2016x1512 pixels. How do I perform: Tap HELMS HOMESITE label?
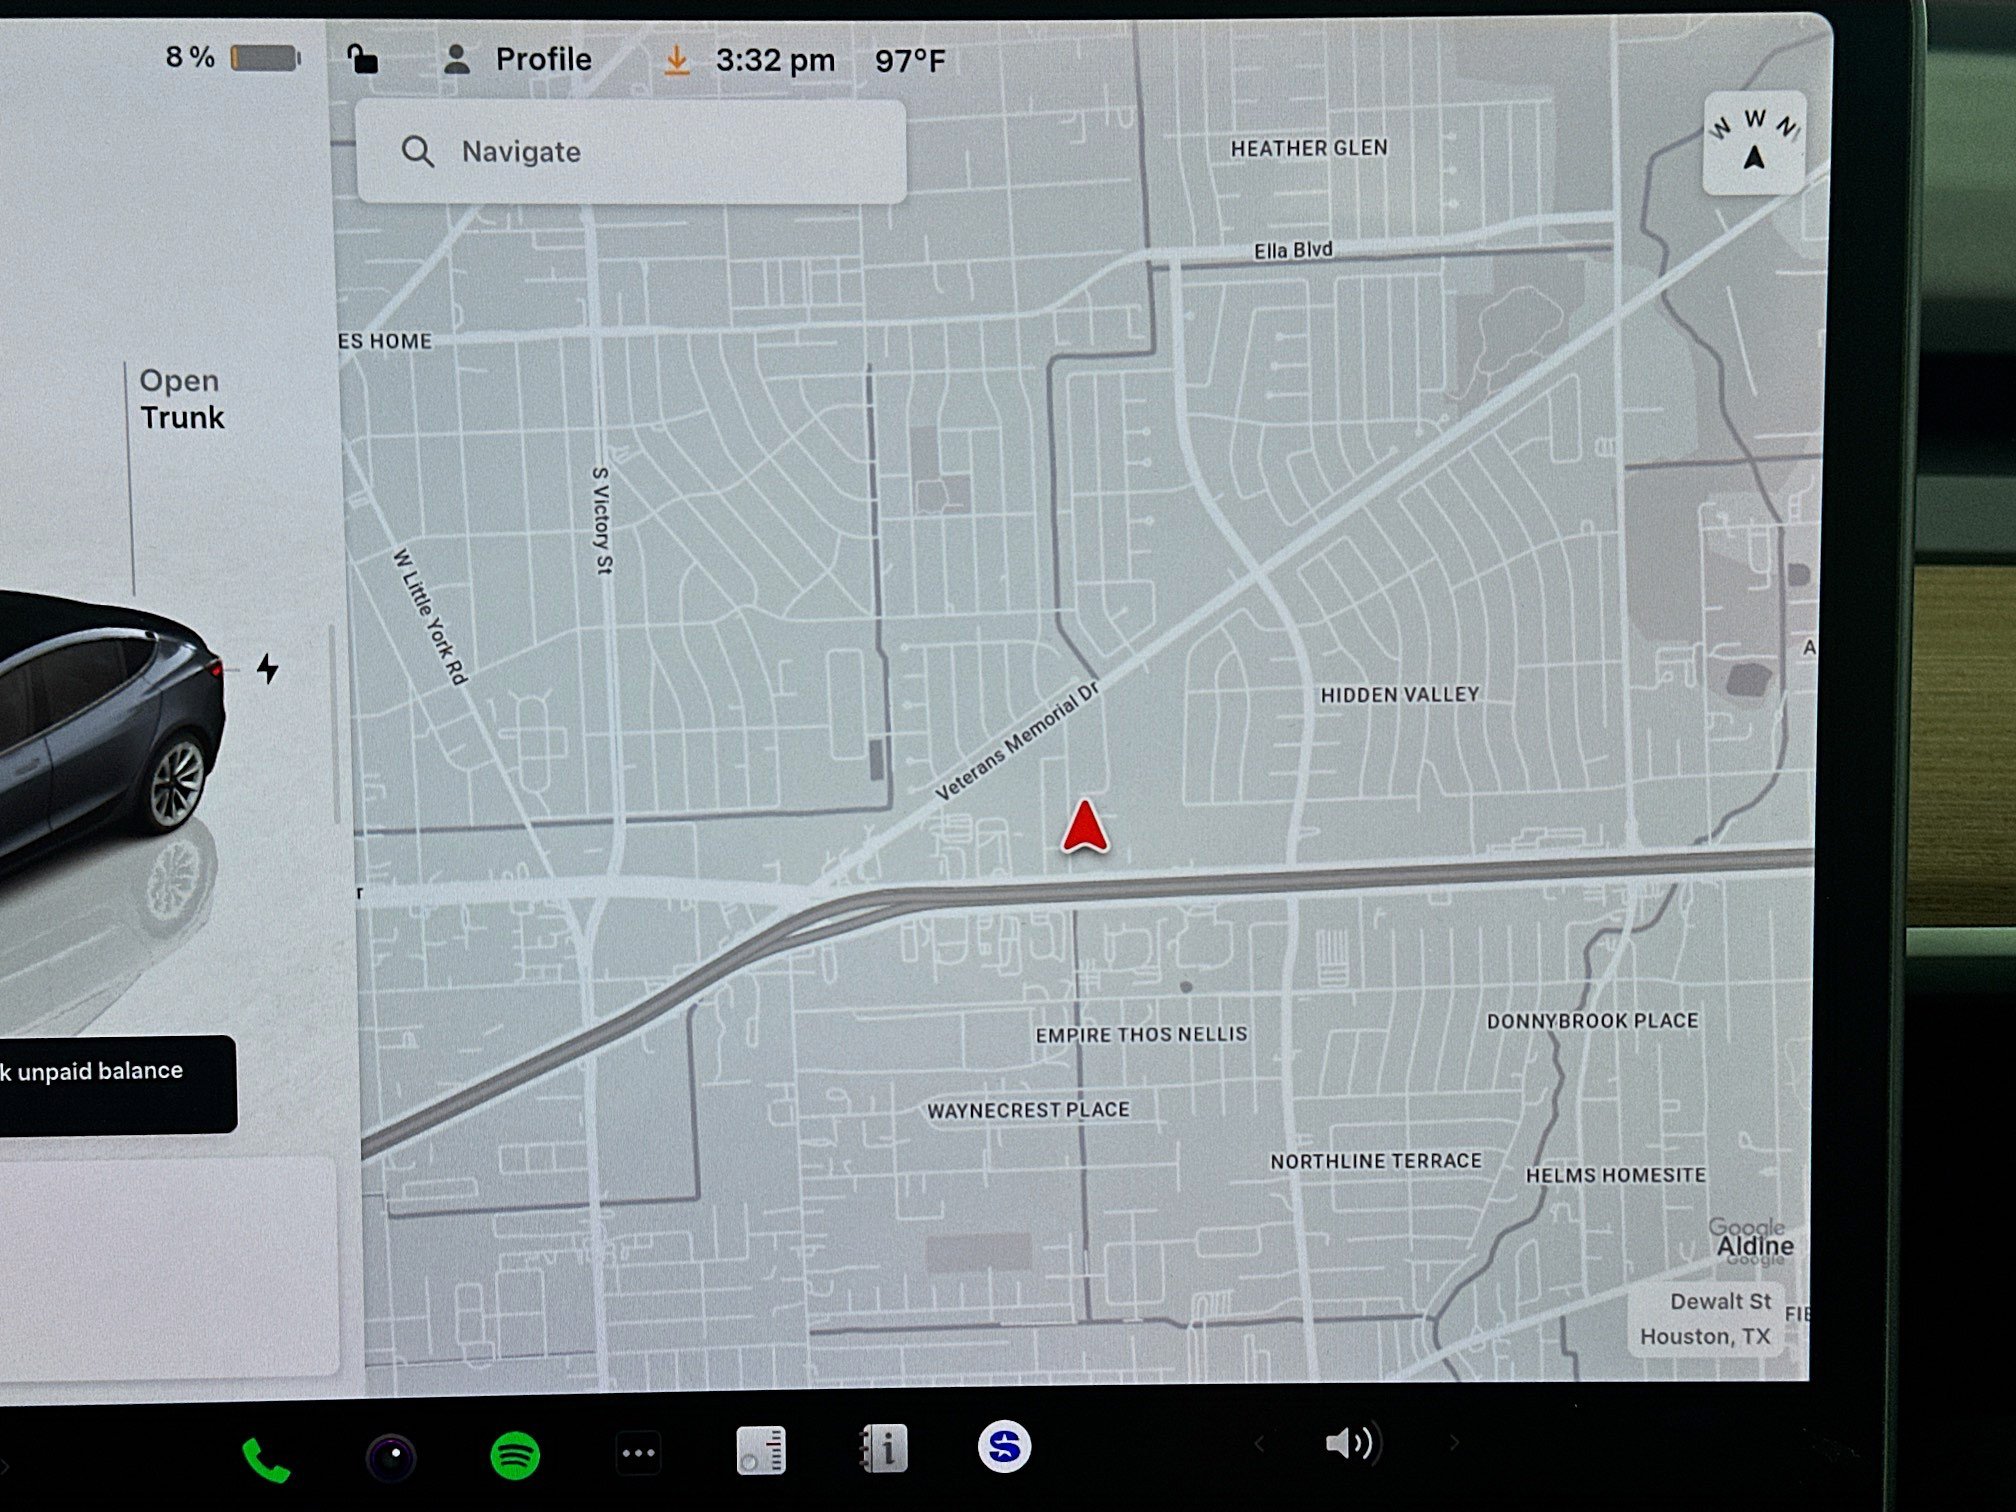click(x=1616, y=1175)
